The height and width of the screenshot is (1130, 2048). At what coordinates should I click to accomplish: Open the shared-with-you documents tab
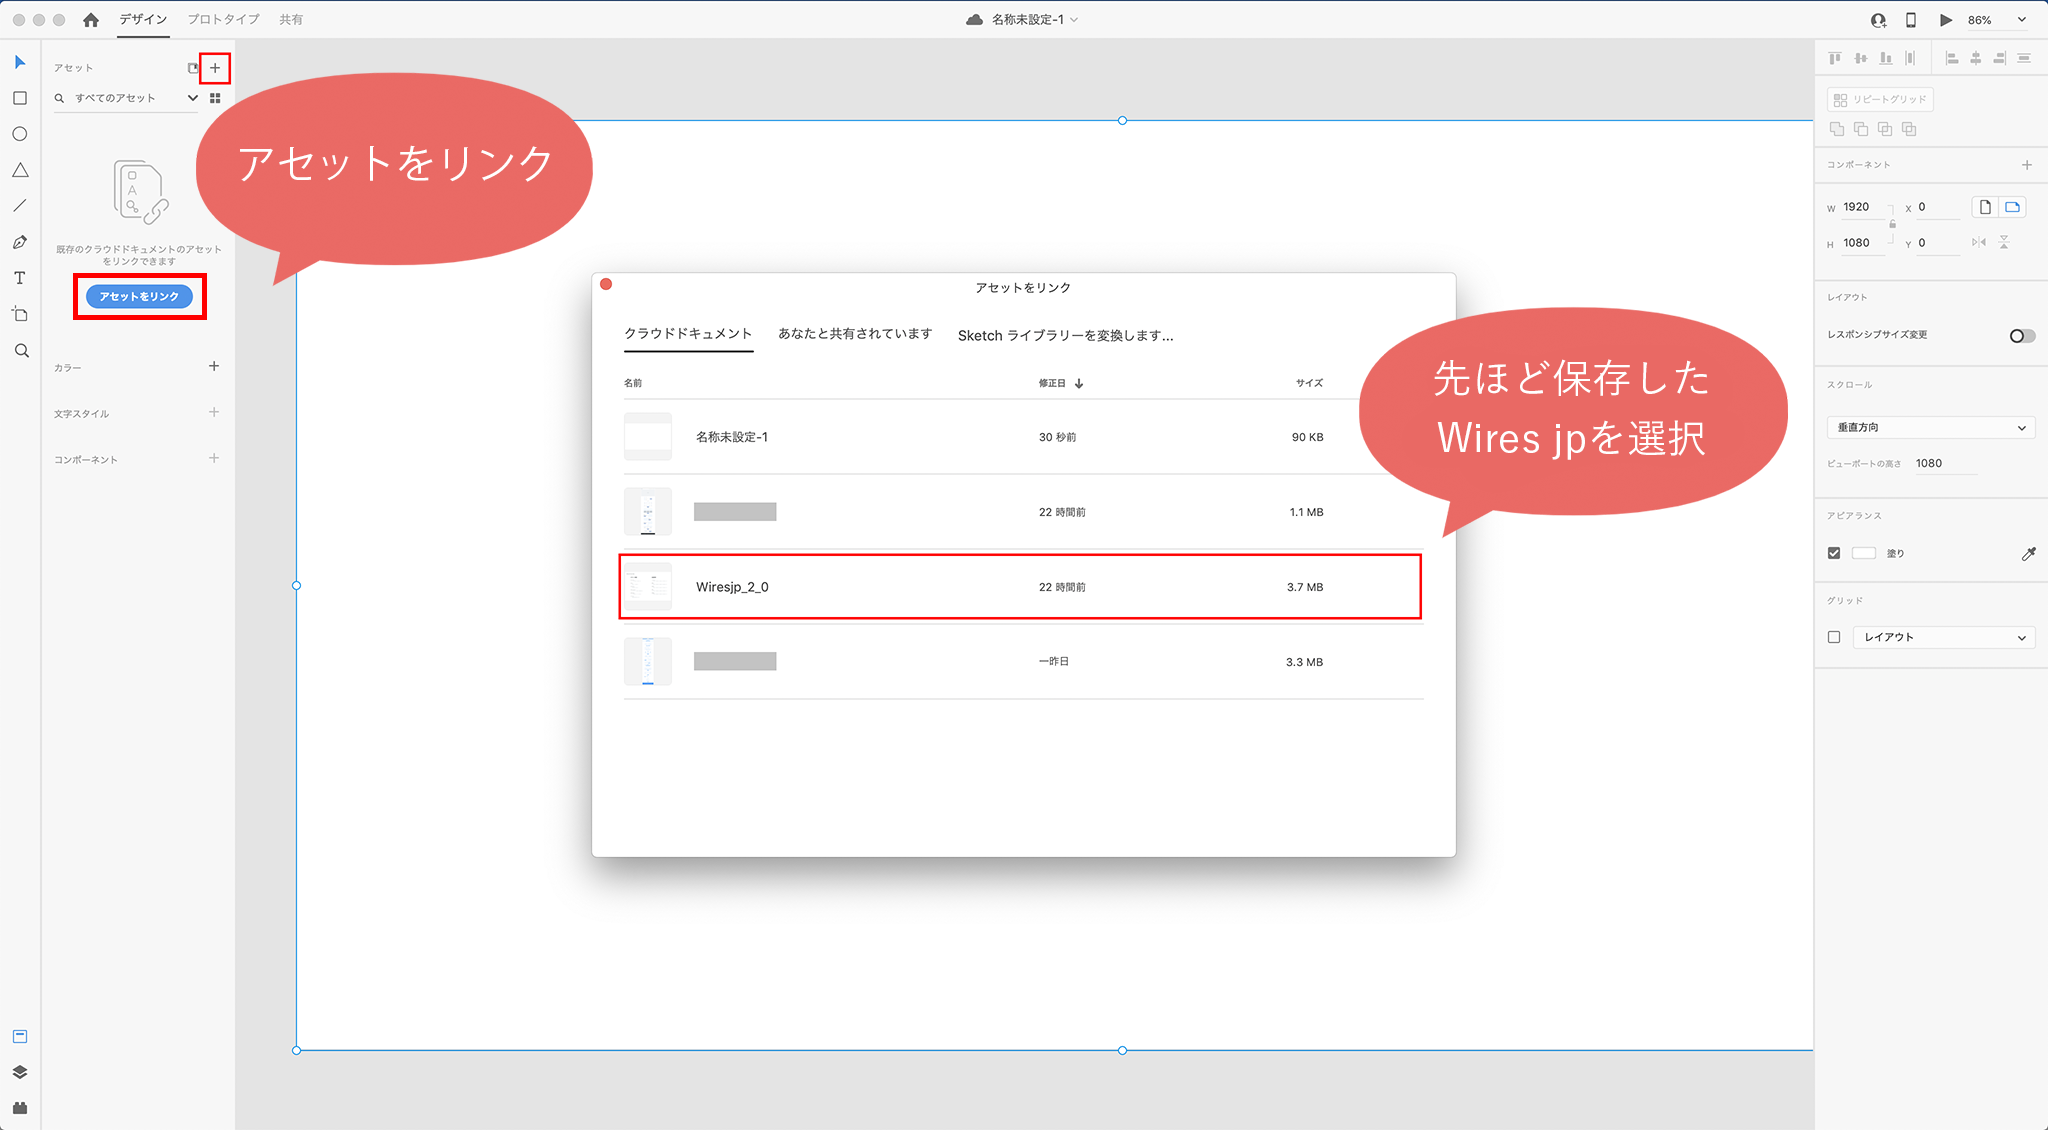coord(855,334)
